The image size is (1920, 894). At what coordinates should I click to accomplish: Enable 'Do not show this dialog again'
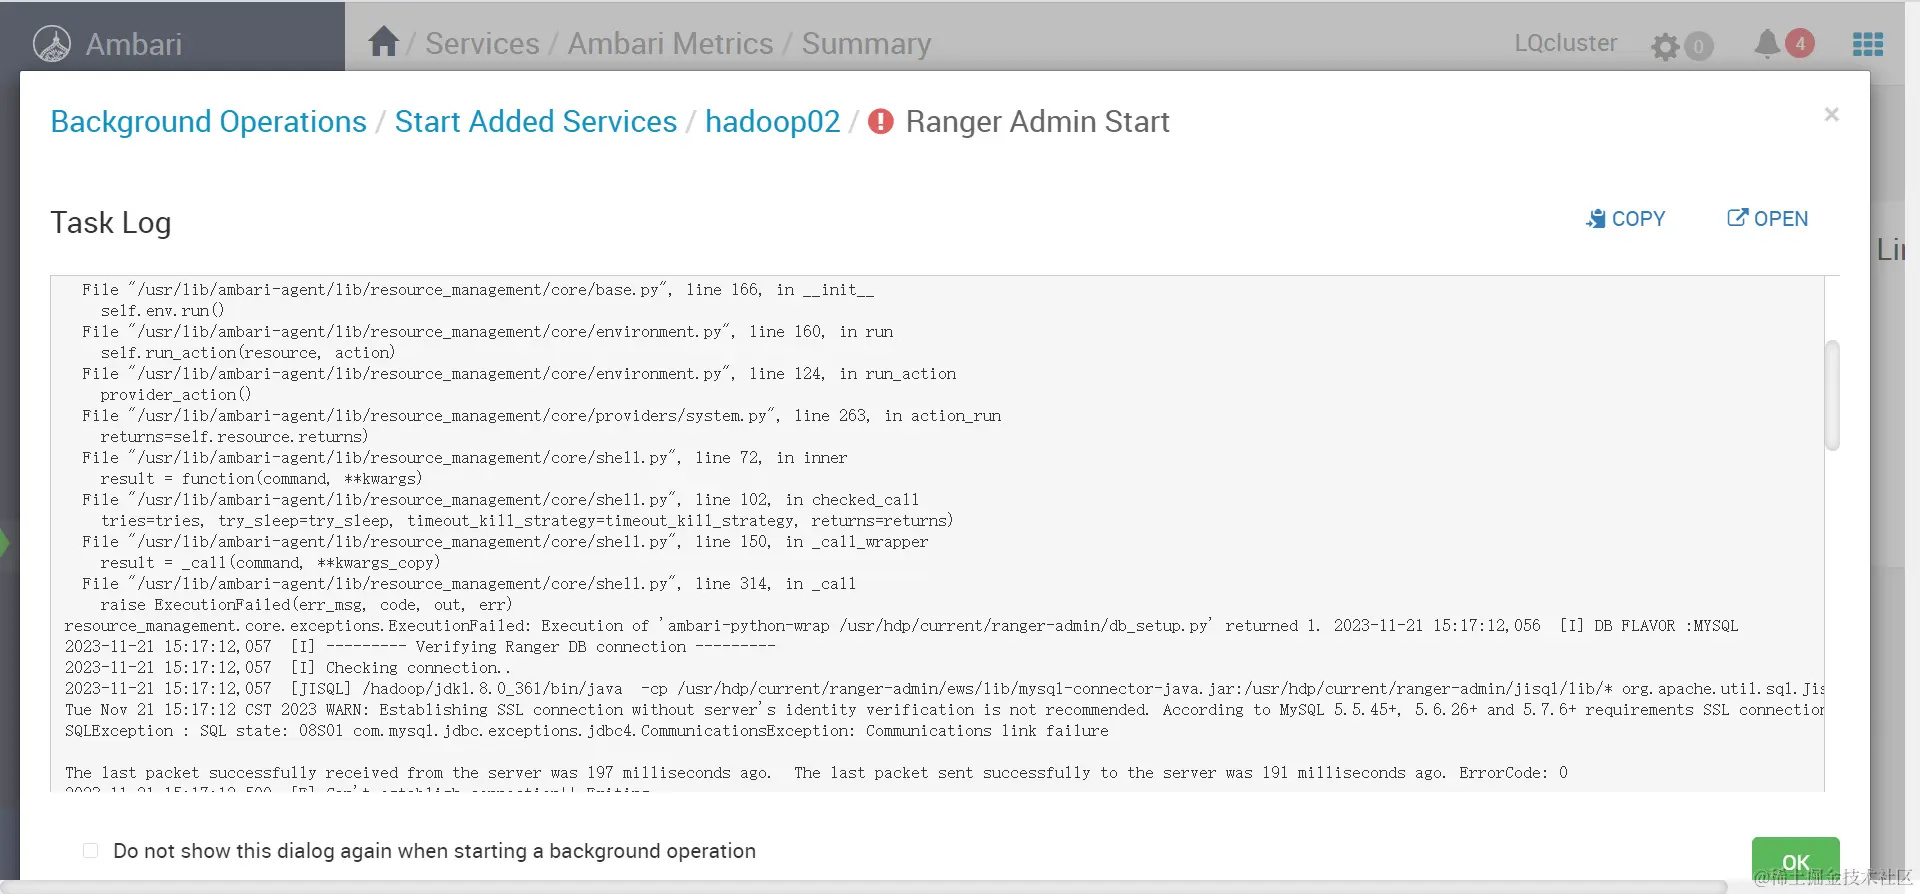tap(91, 851)
